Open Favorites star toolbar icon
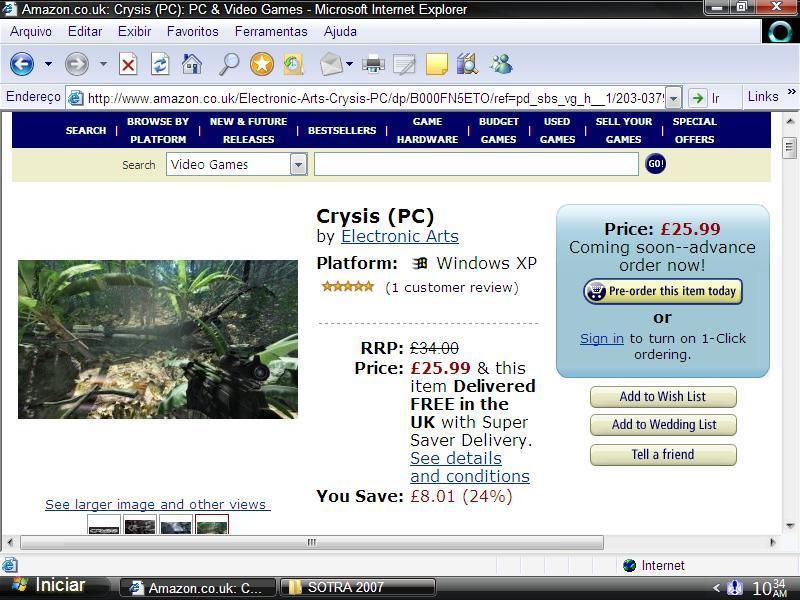 click(262, 64)
